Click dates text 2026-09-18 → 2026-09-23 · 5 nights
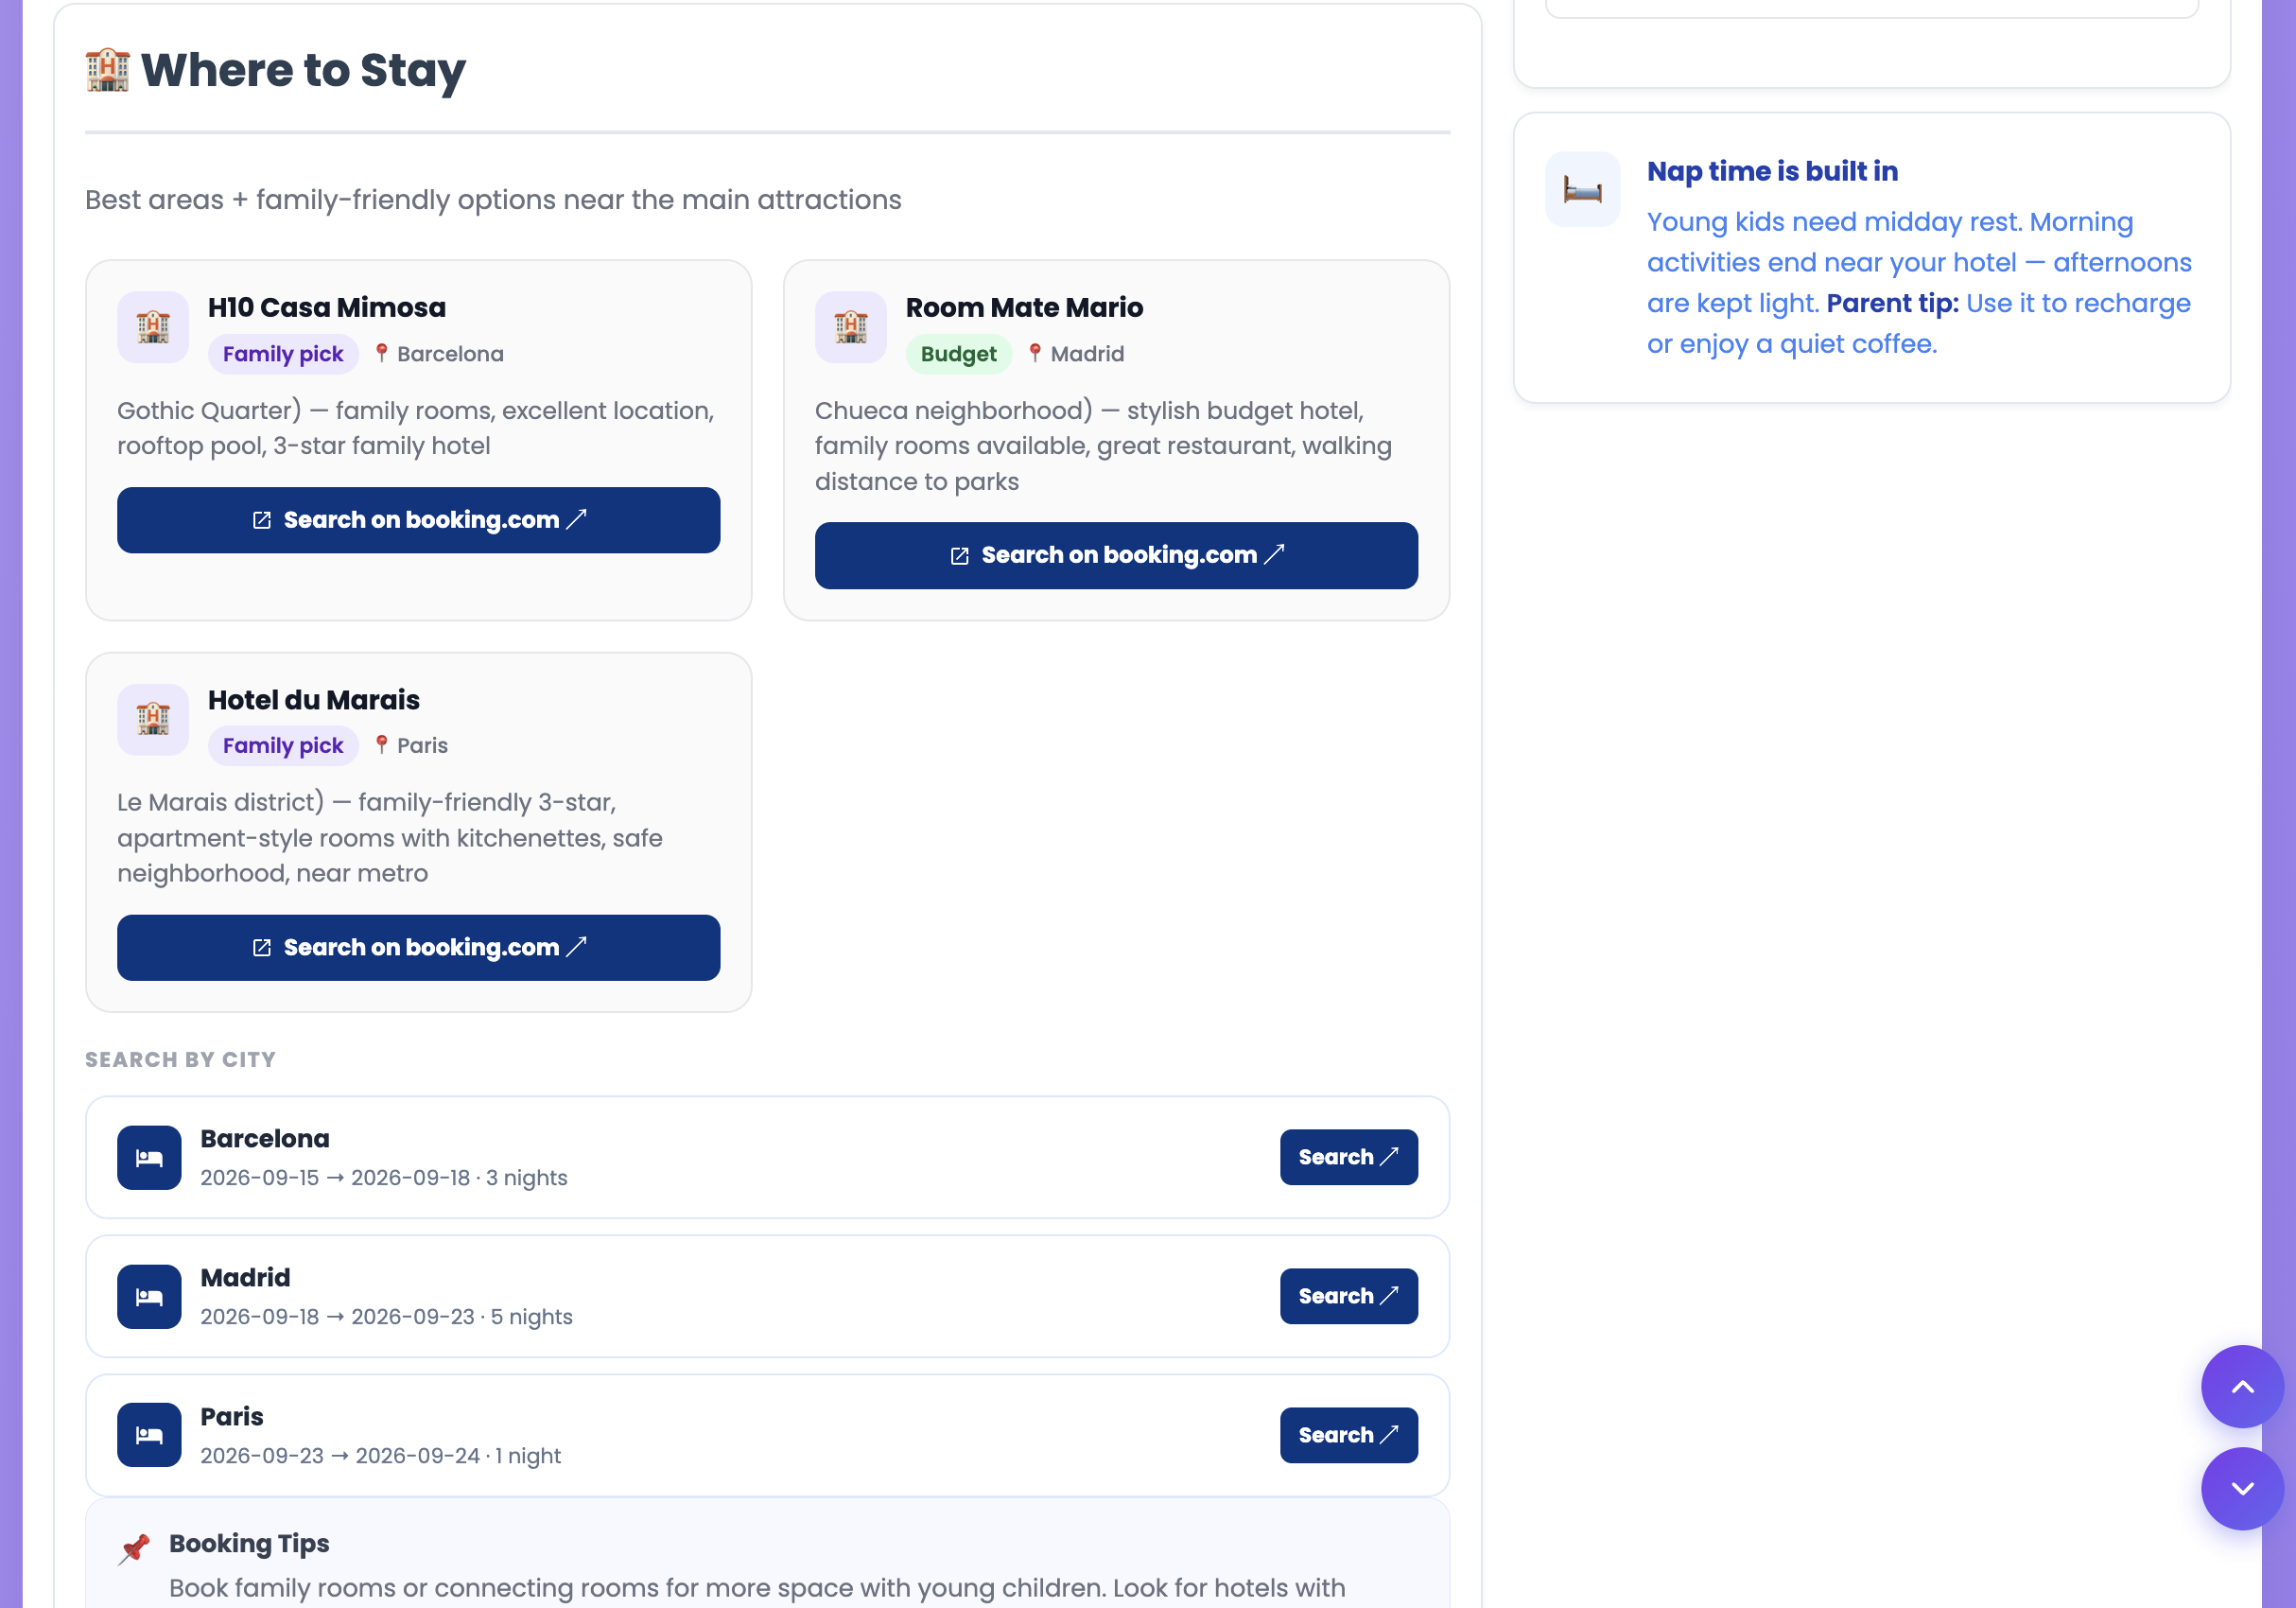 point(386,1317)
